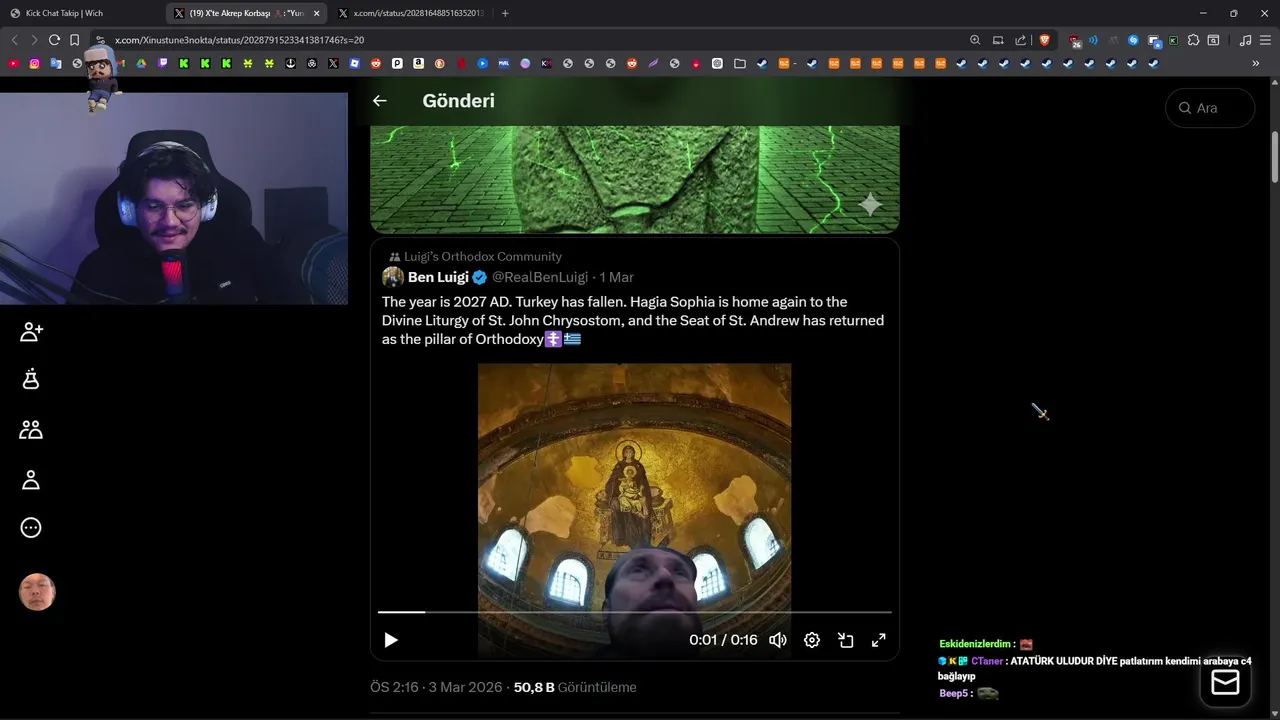The width and height of the screenshot is (1280, 720).
Task: Click the music note playlist icon
Action: click(1245, 40)
